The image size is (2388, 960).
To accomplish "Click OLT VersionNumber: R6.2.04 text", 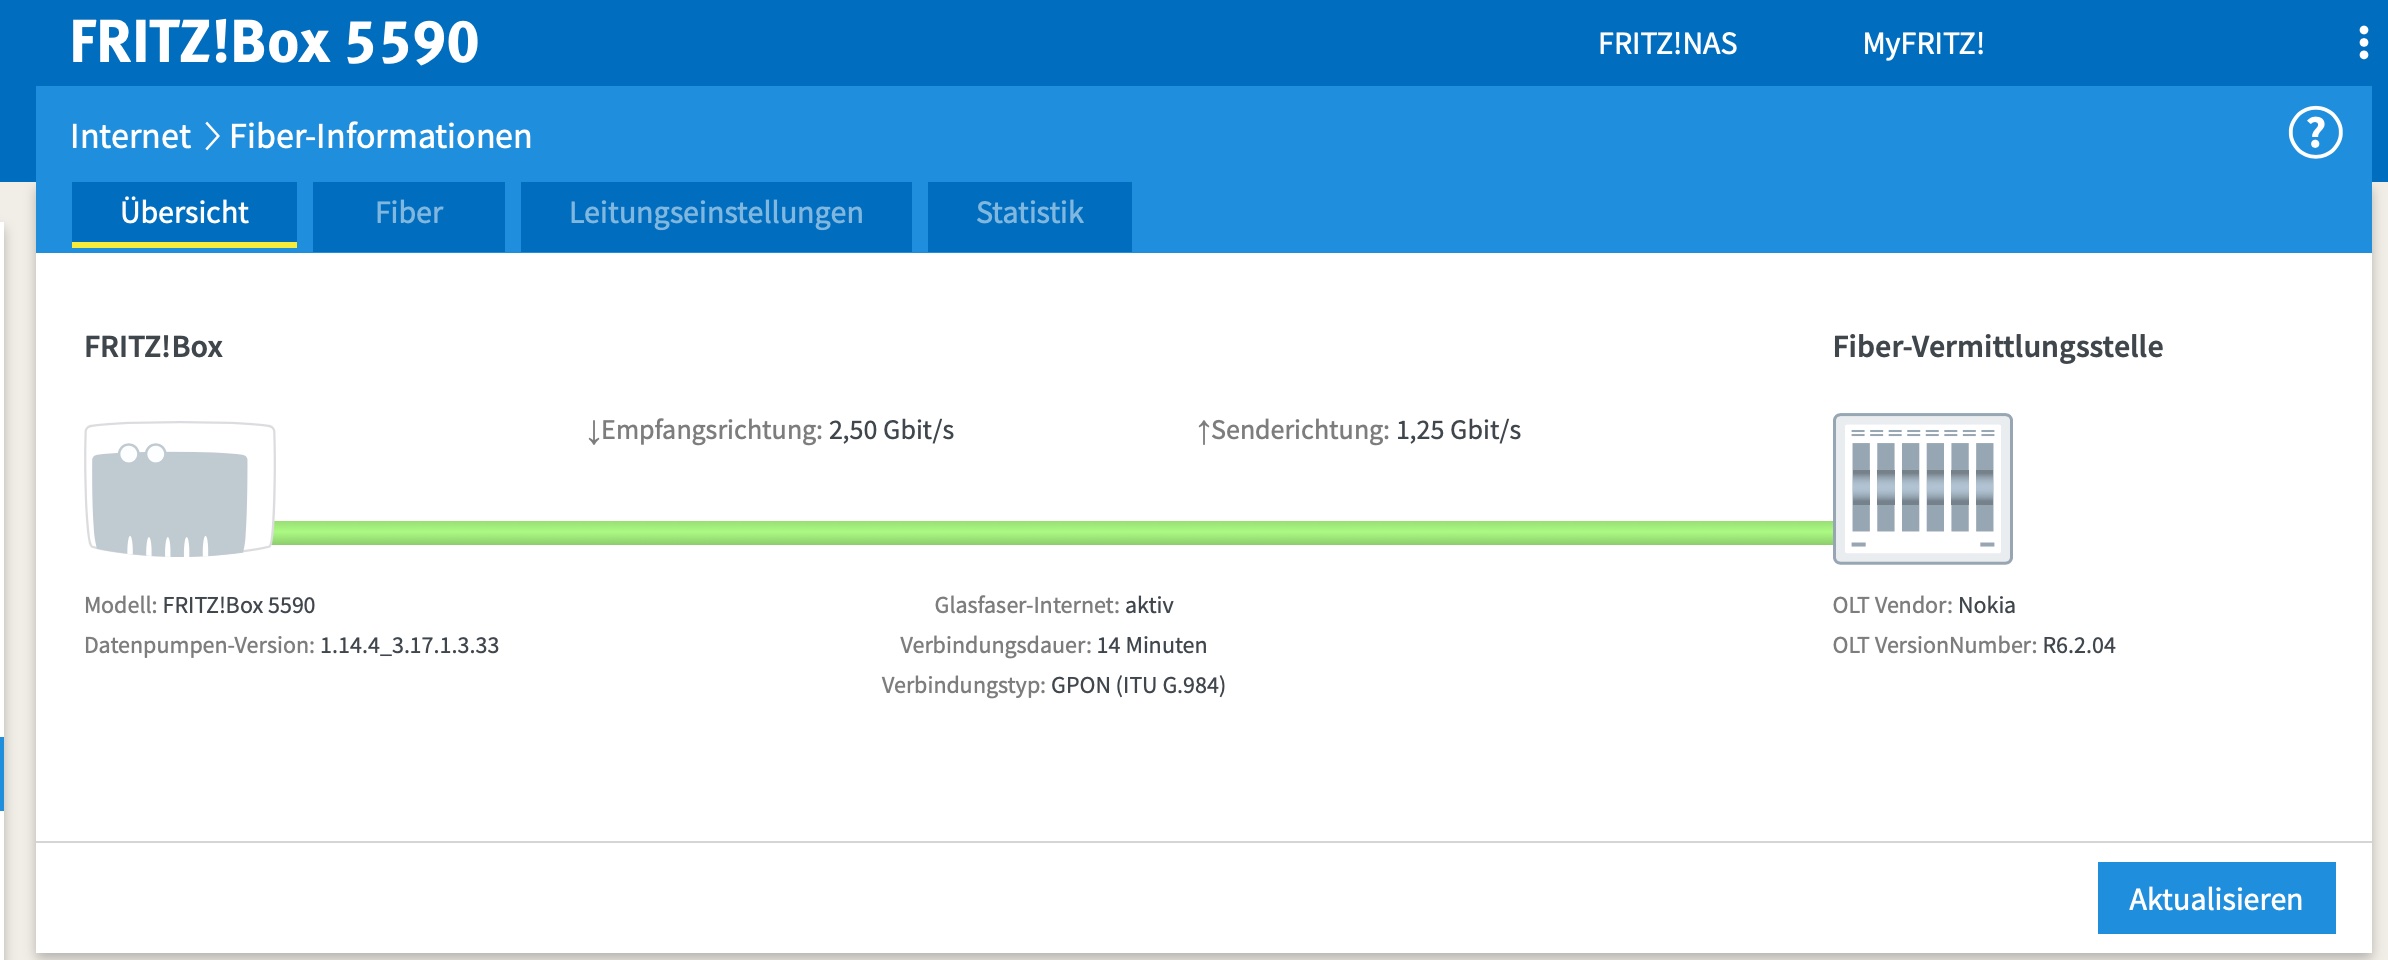I will pyautogui.click(x=1973, y=645).
